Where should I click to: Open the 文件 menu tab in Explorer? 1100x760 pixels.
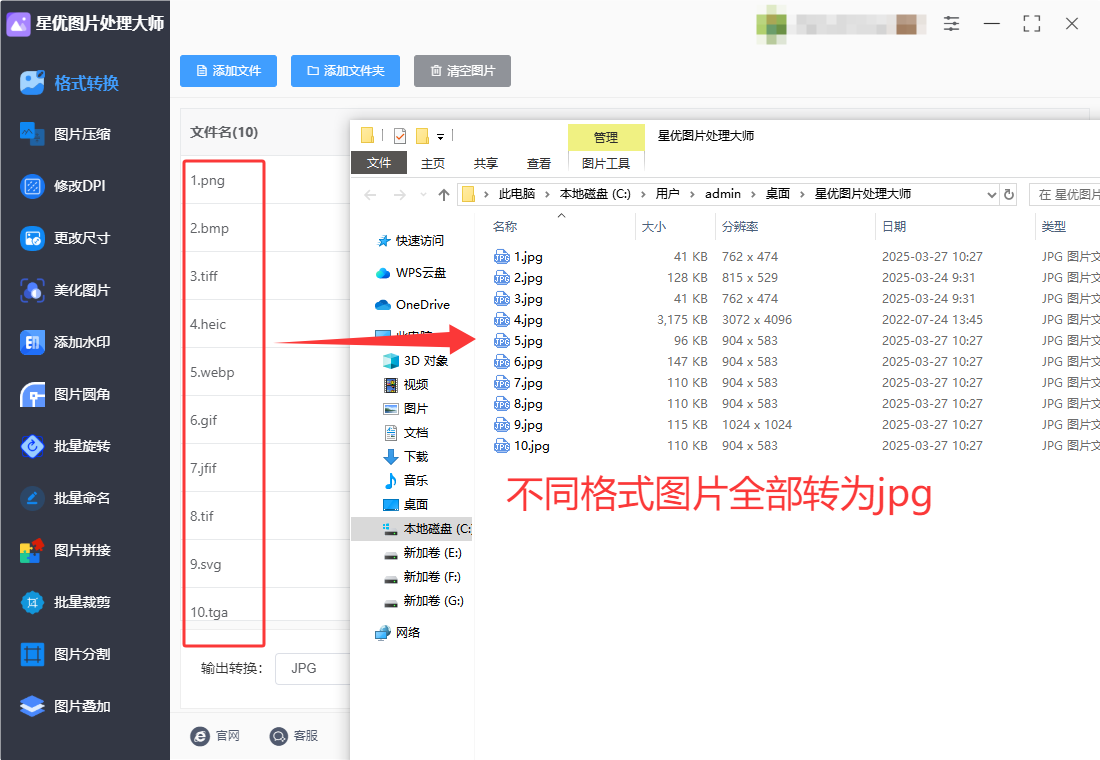point(379,163)
